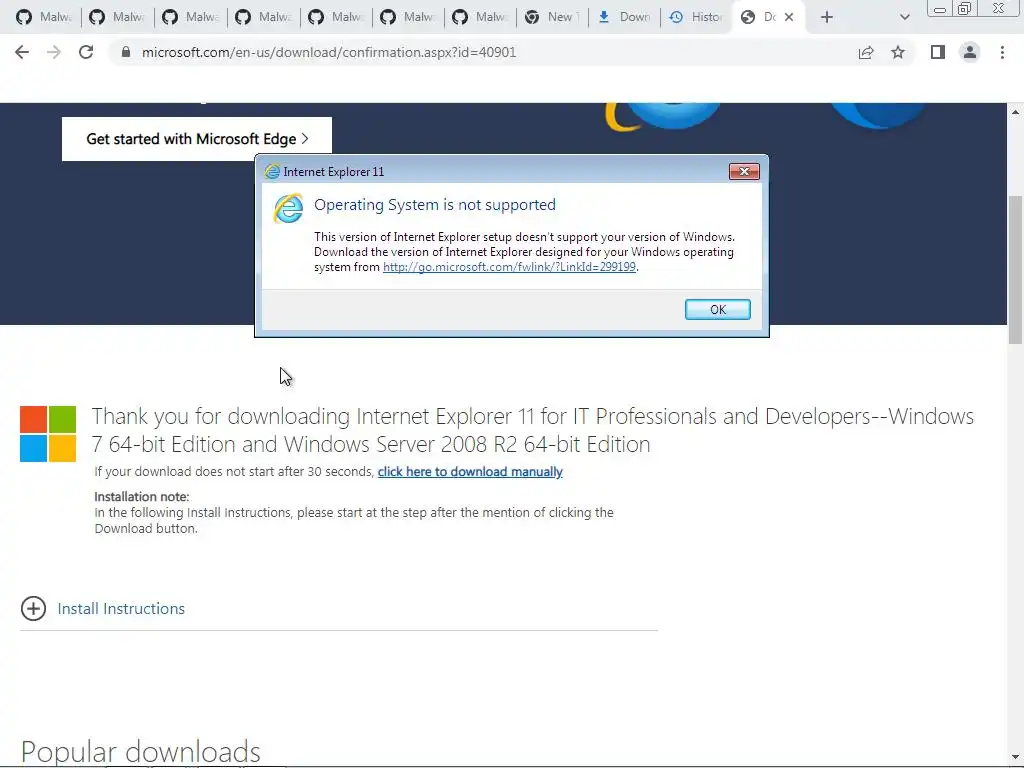Open the user profile icon
The width and height of the screenshot is (1024, 768).
(x=970, y=52)
